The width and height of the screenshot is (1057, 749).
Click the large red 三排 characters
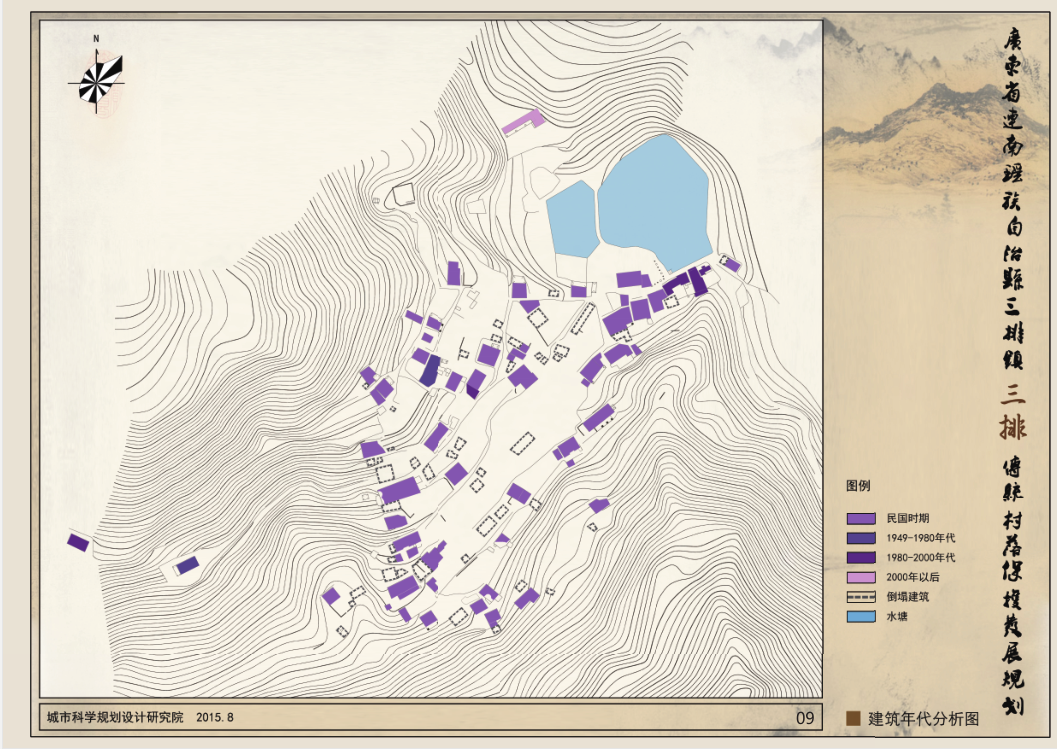(1012, 412)
